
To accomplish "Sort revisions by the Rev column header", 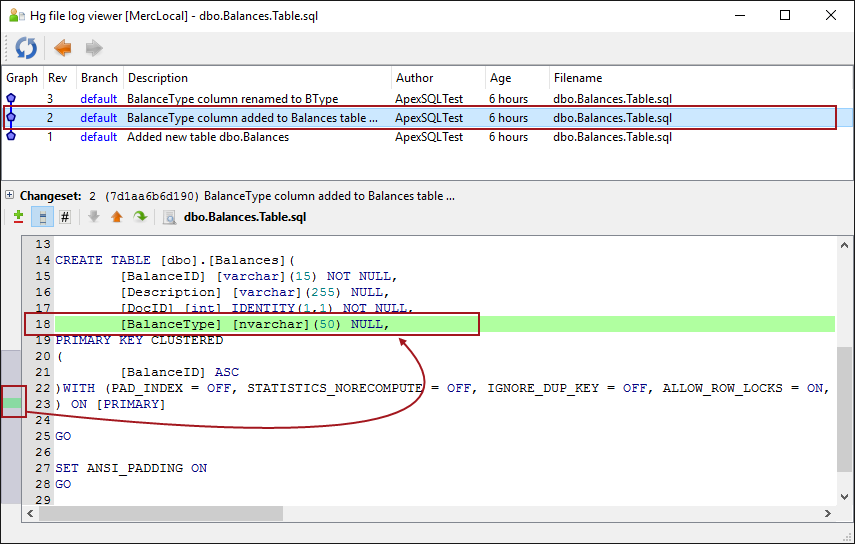I will (x=57, y=78).
